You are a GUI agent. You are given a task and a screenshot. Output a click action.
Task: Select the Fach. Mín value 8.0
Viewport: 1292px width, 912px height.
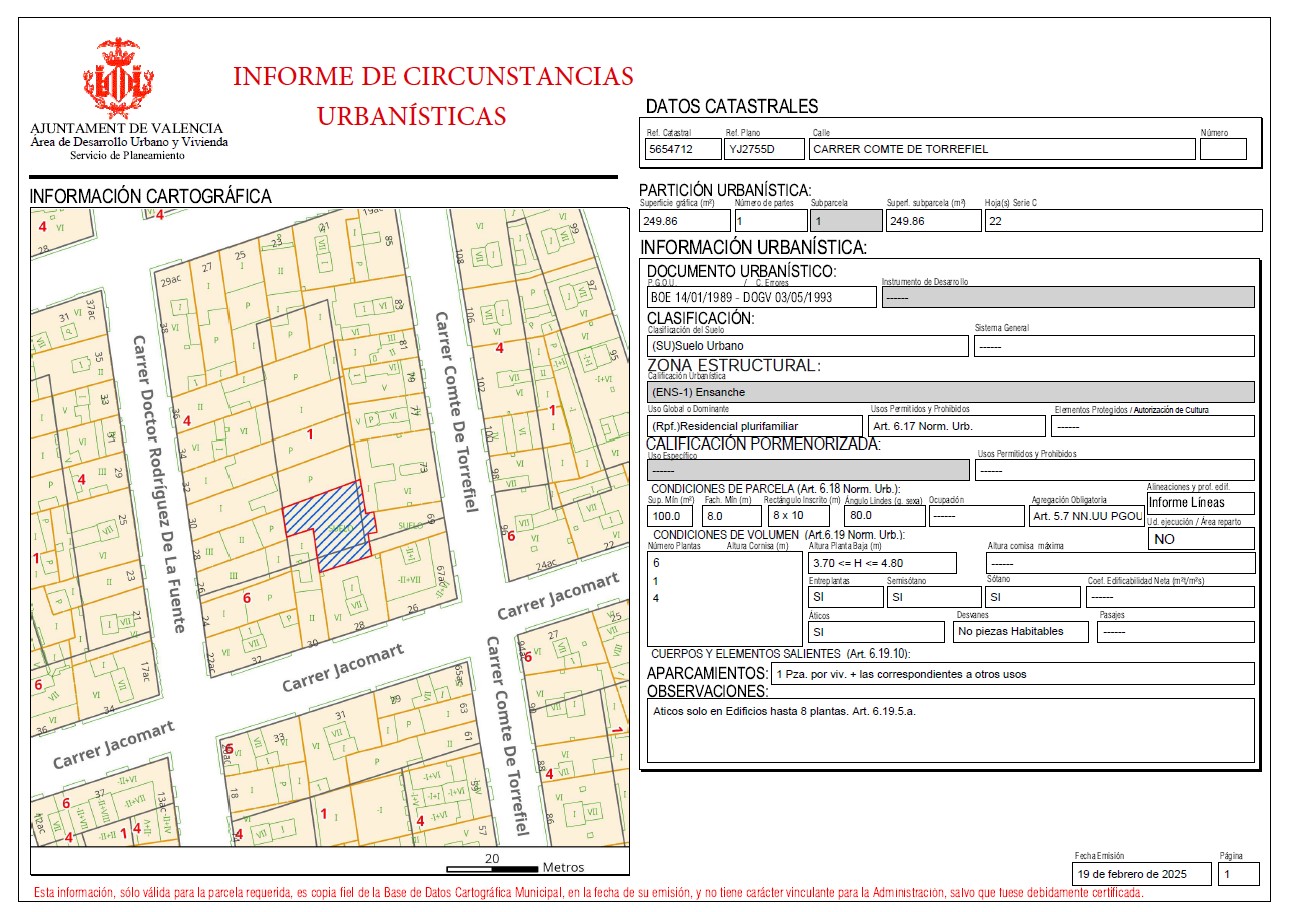point(731,516)
